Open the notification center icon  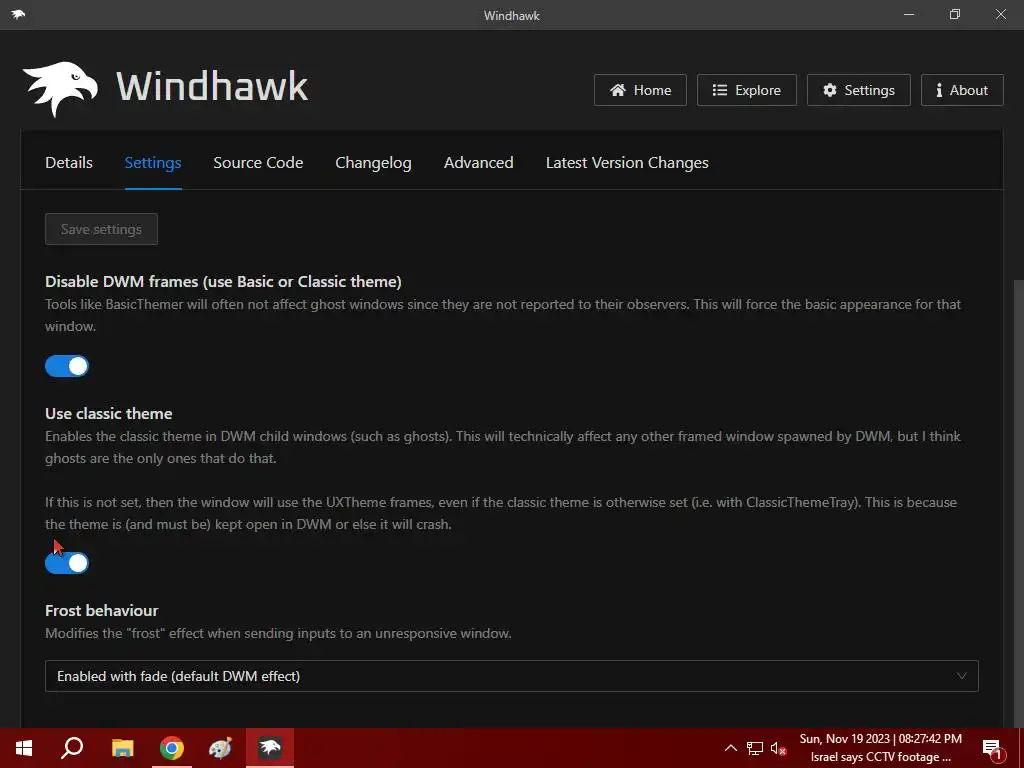tap(992, 749)
